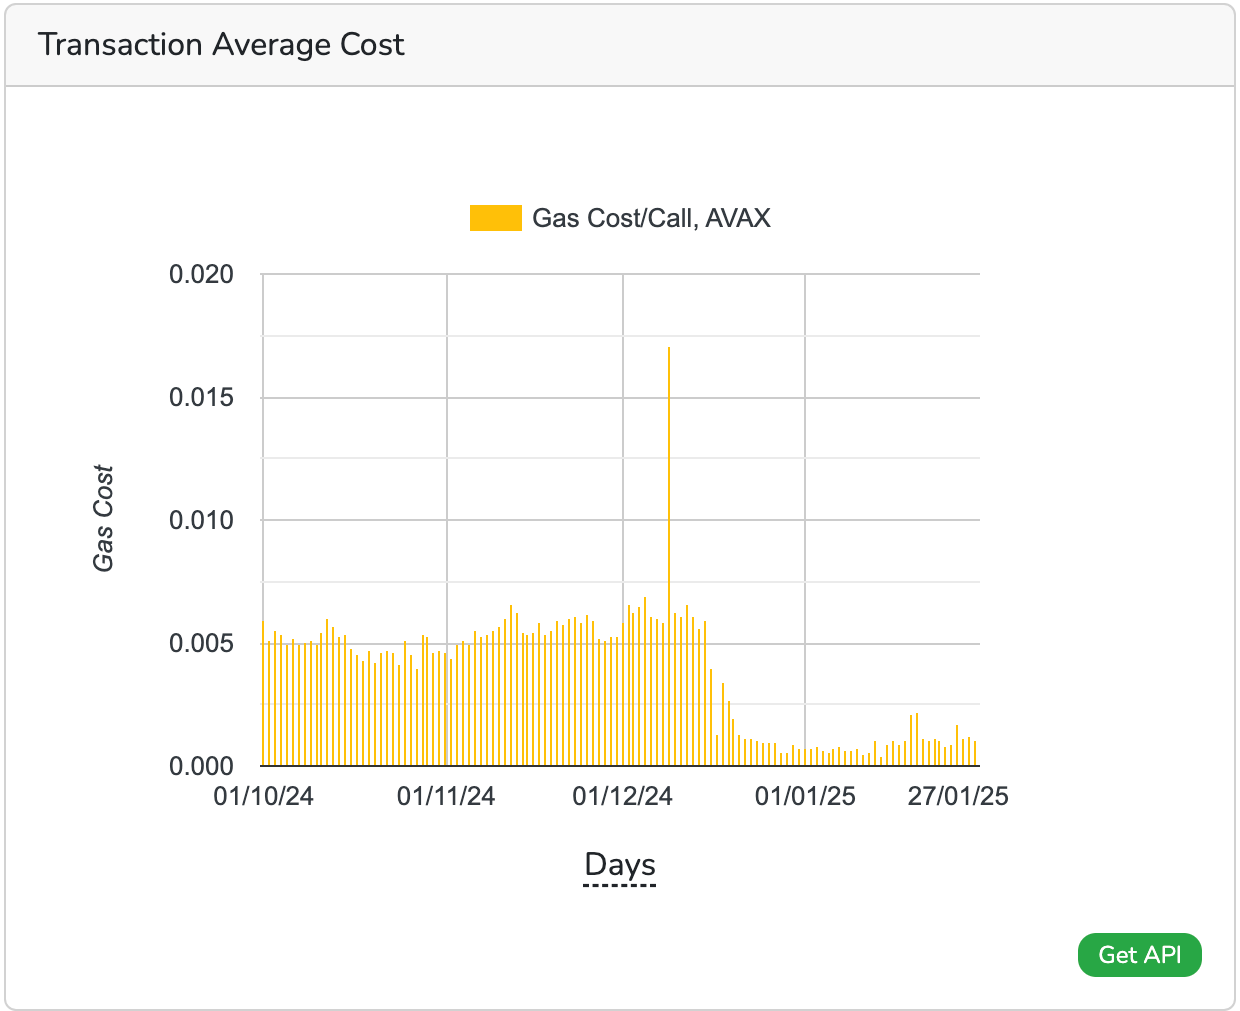The width and height of the screenshot is (1240, 1011).
Task: Click the 01/12/24 date on the x-axis
Action: tap(624, 797)
